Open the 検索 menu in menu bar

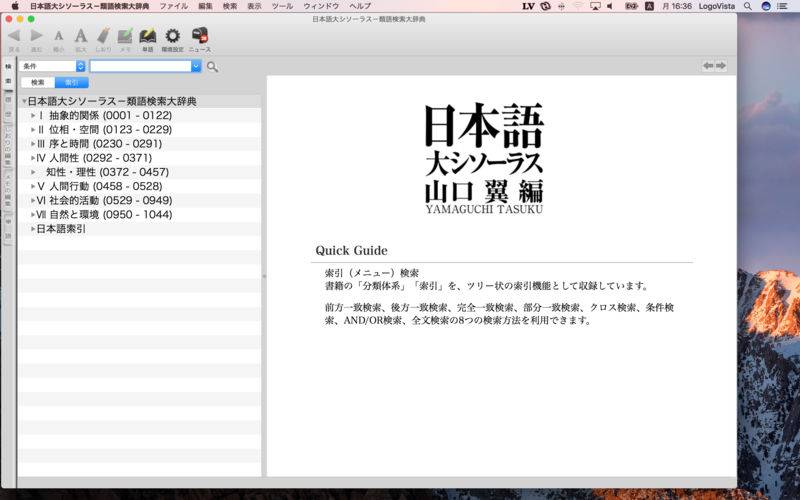(x=230, y=6)
